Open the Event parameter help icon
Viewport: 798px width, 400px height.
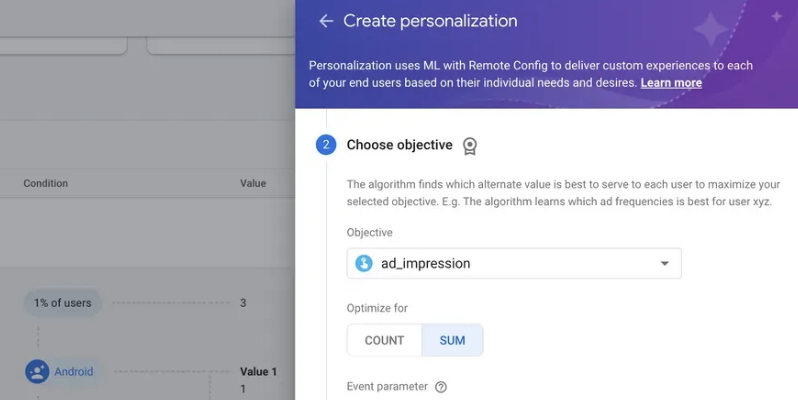coord(441,387)
